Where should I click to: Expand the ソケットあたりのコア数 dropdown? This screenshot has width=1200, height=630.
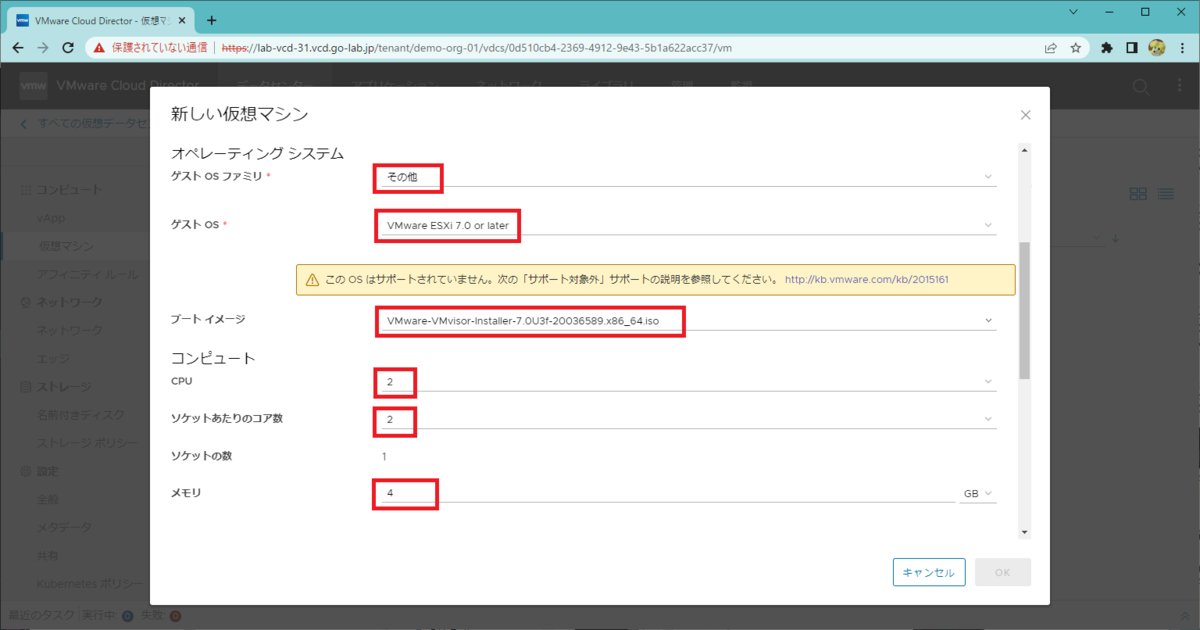687,419
